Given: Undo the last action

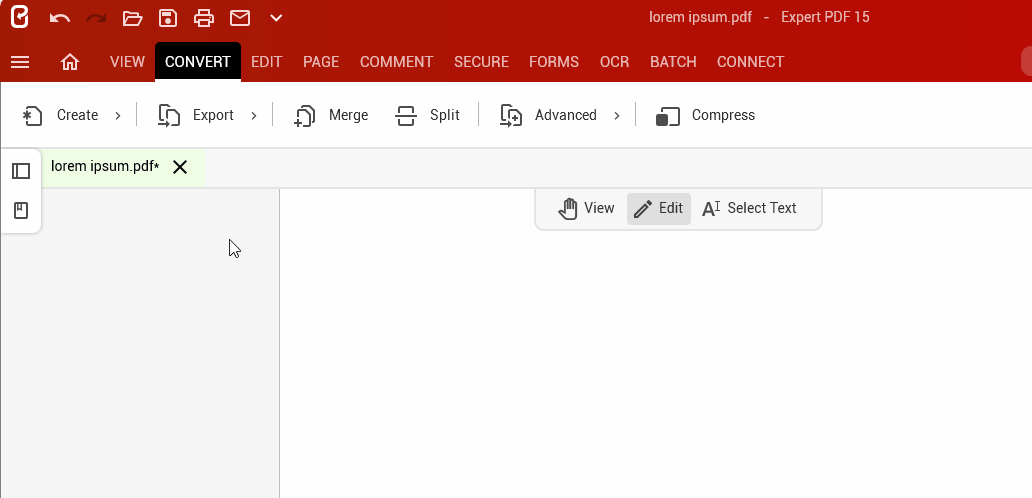Looking at the screenshot, I should (60, 18).
